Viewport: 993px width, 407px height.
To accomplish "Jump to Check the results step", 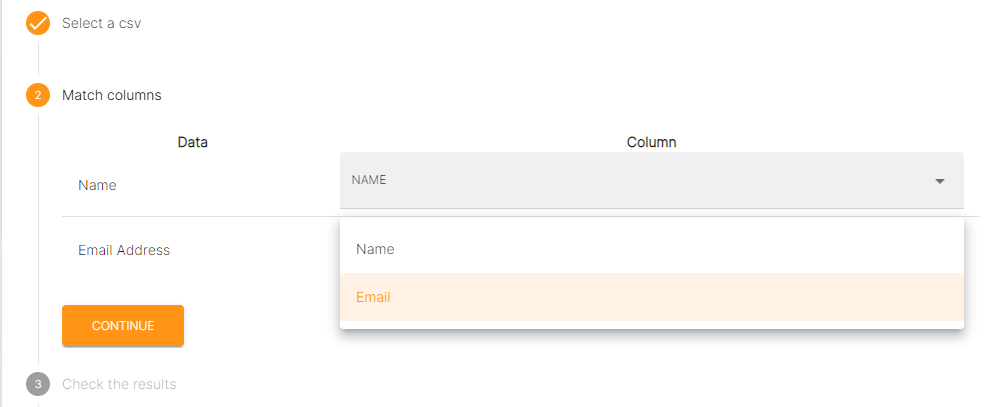I will click(x=118, y=384).
